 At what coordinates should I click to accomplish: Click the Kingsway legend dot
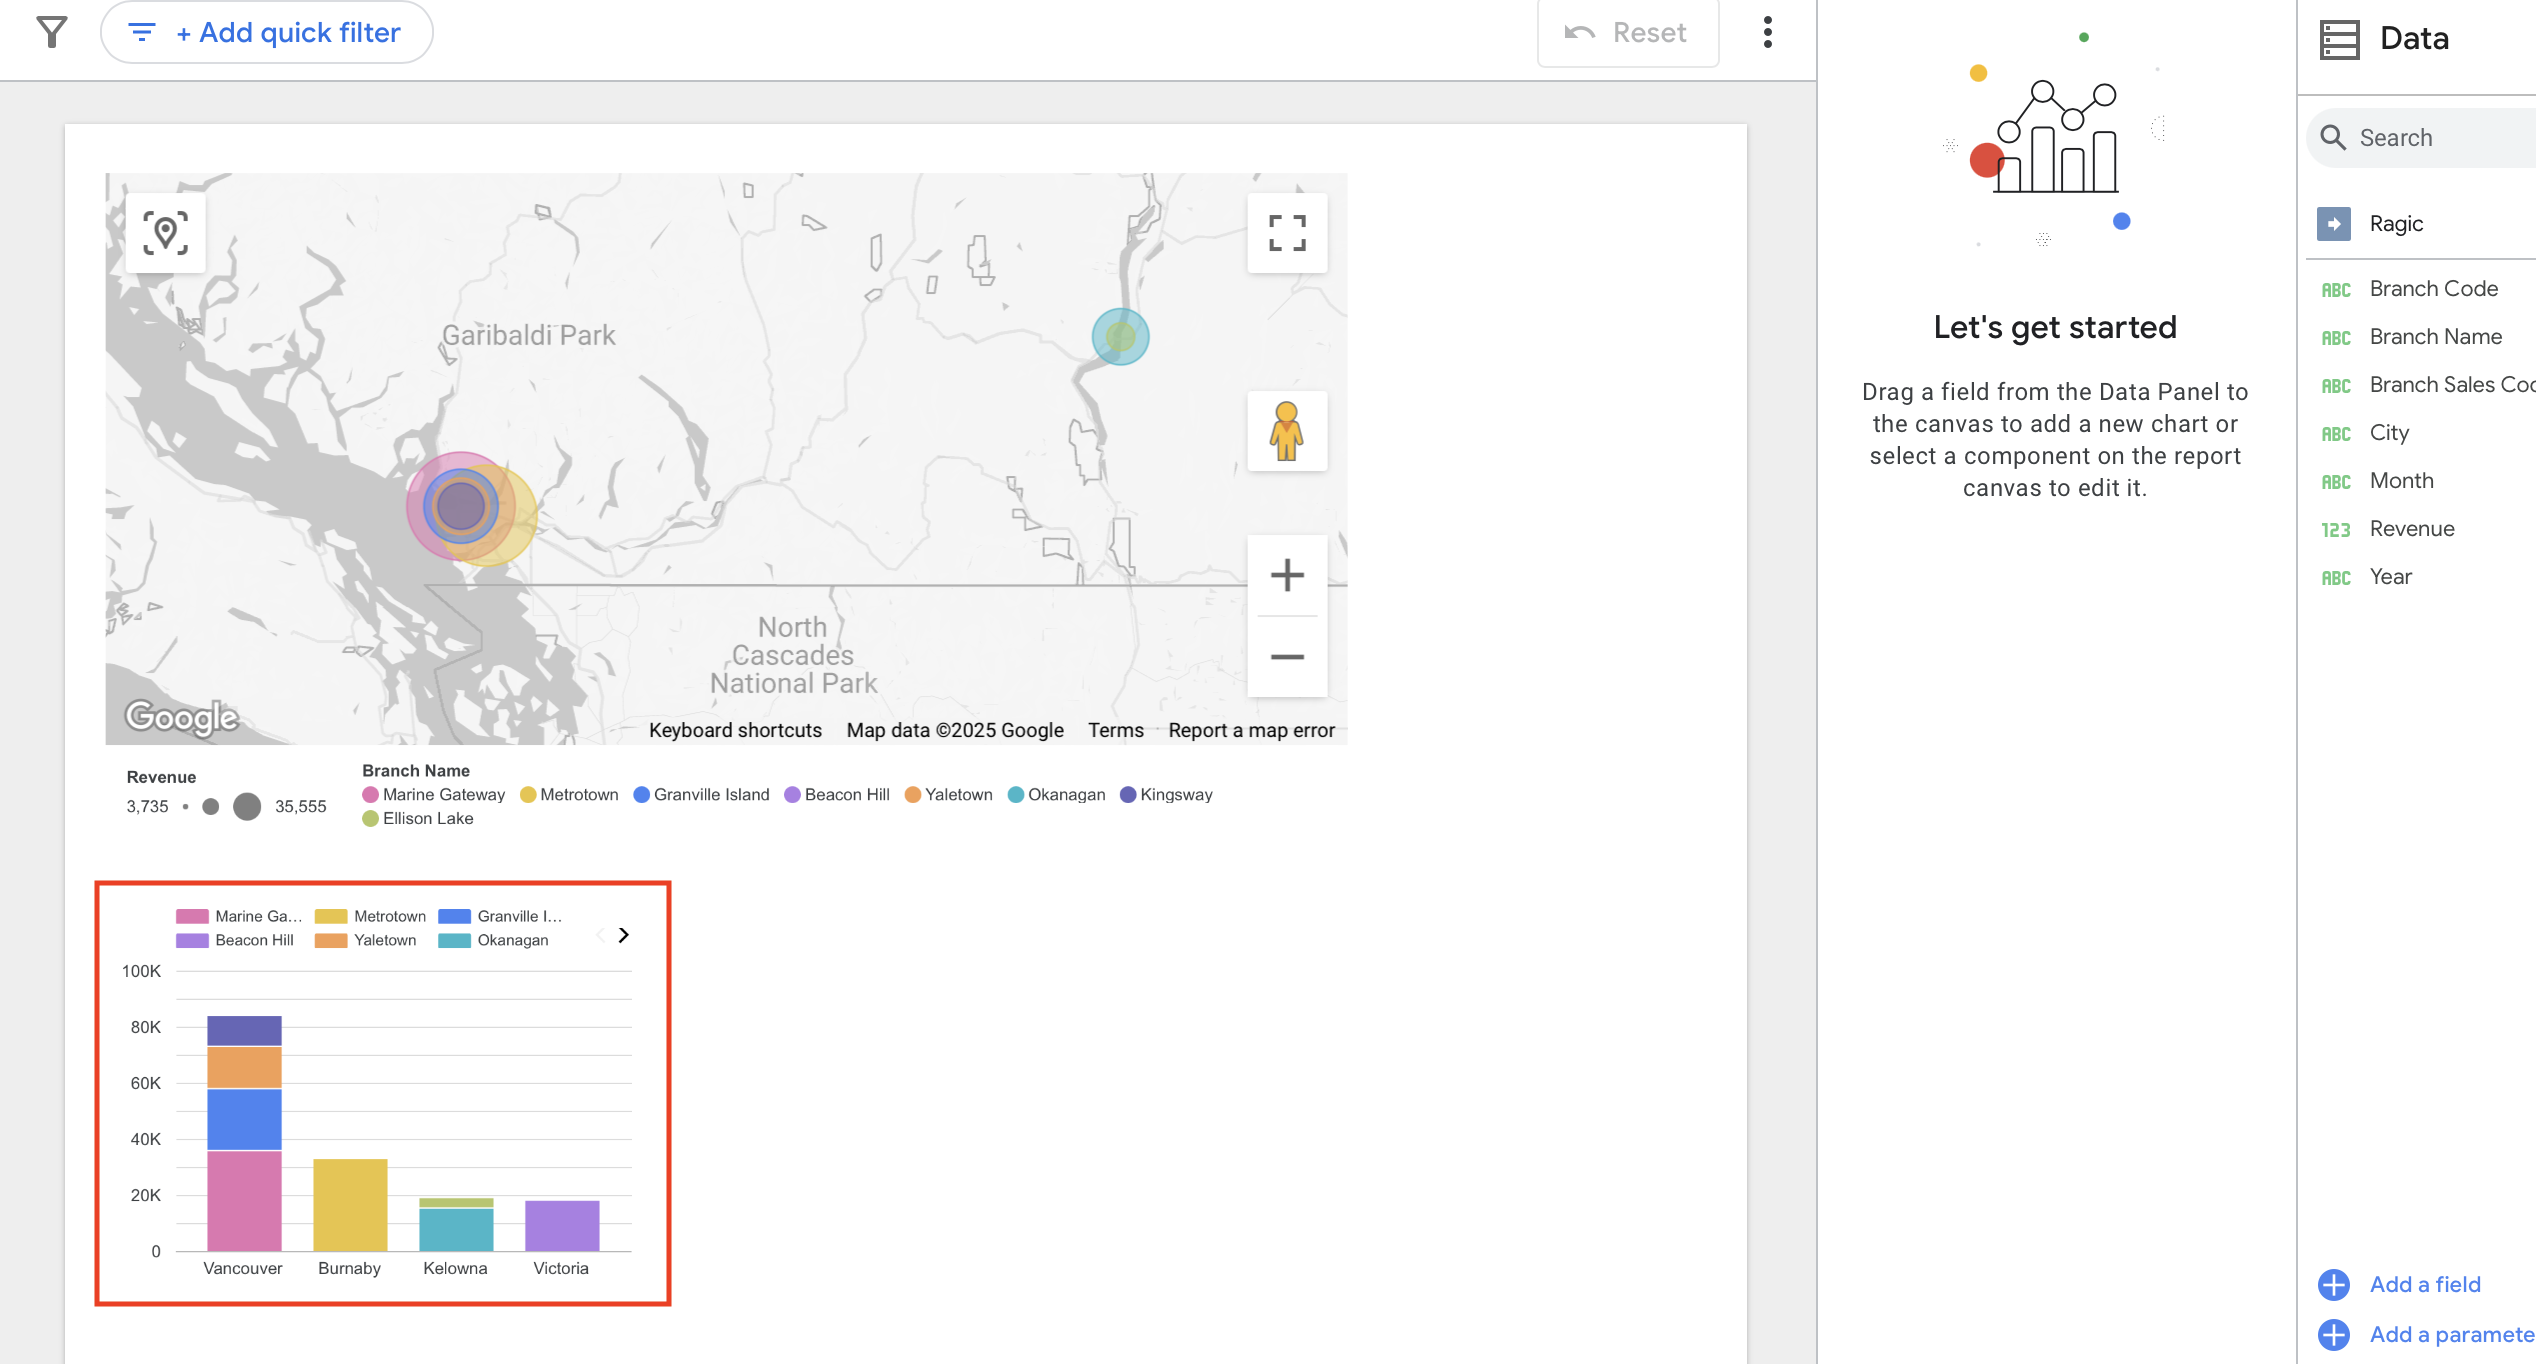(1128, 794)
